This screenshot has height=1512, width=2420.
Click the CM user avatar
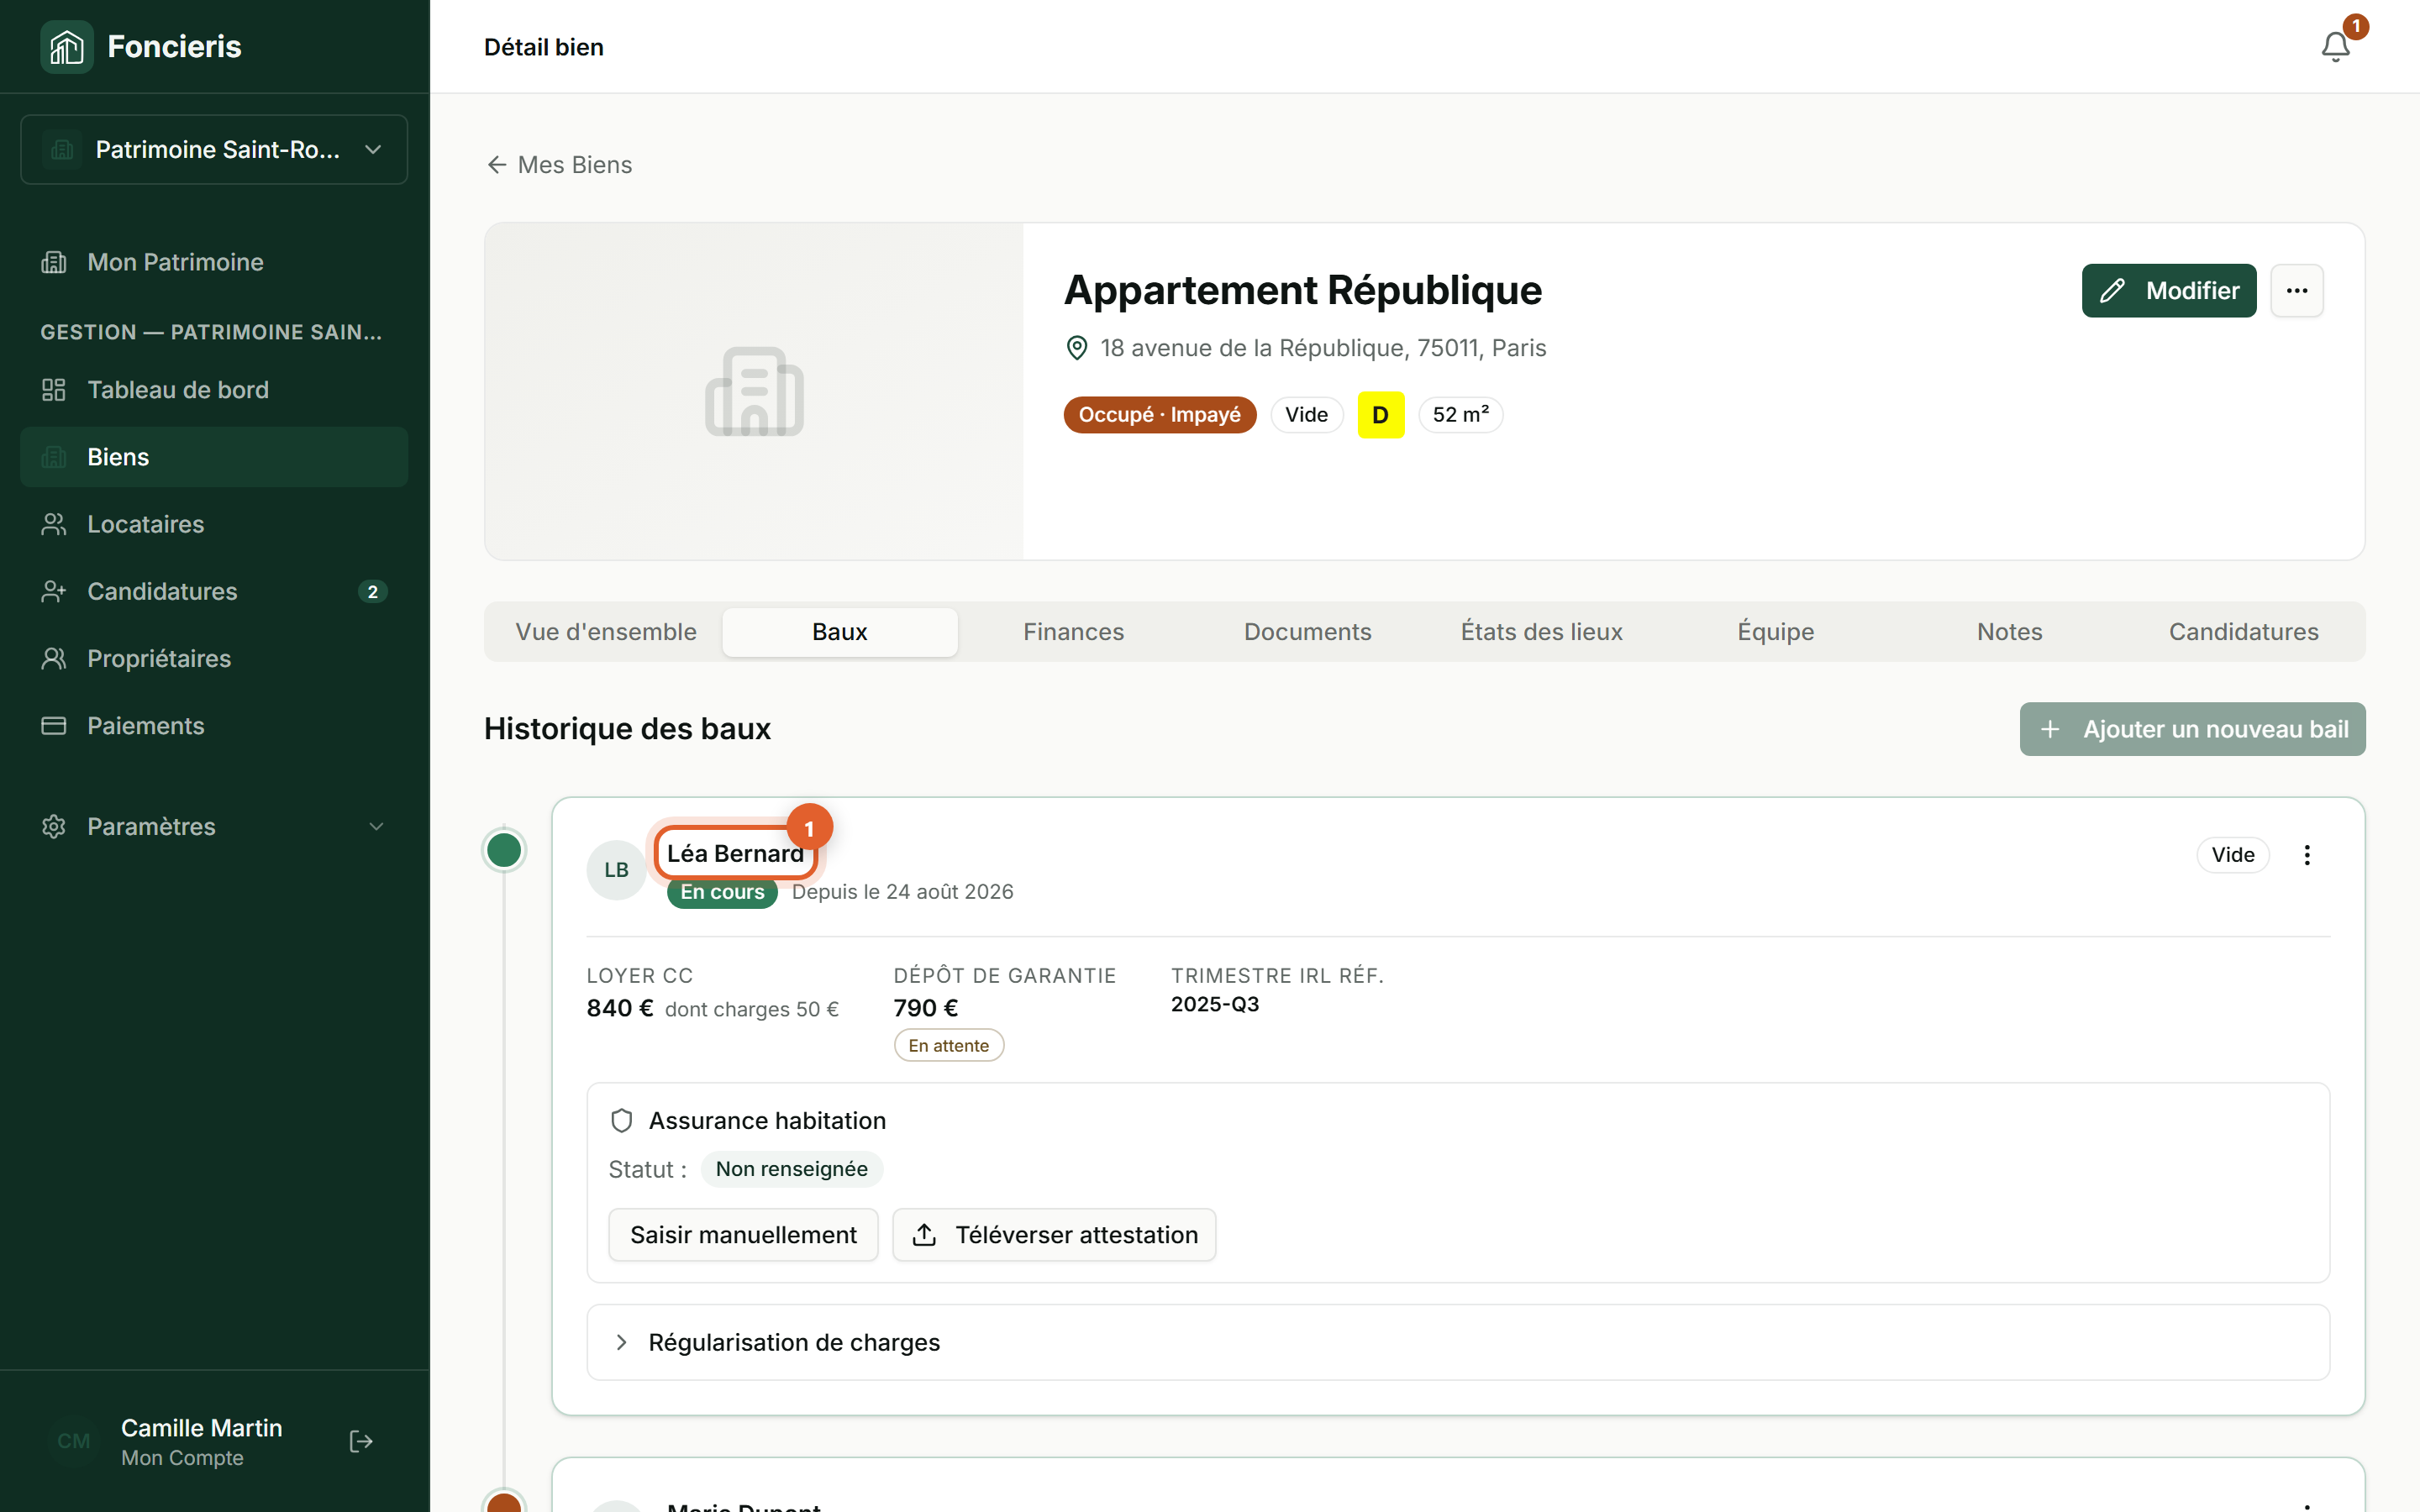coord(73,1441)
